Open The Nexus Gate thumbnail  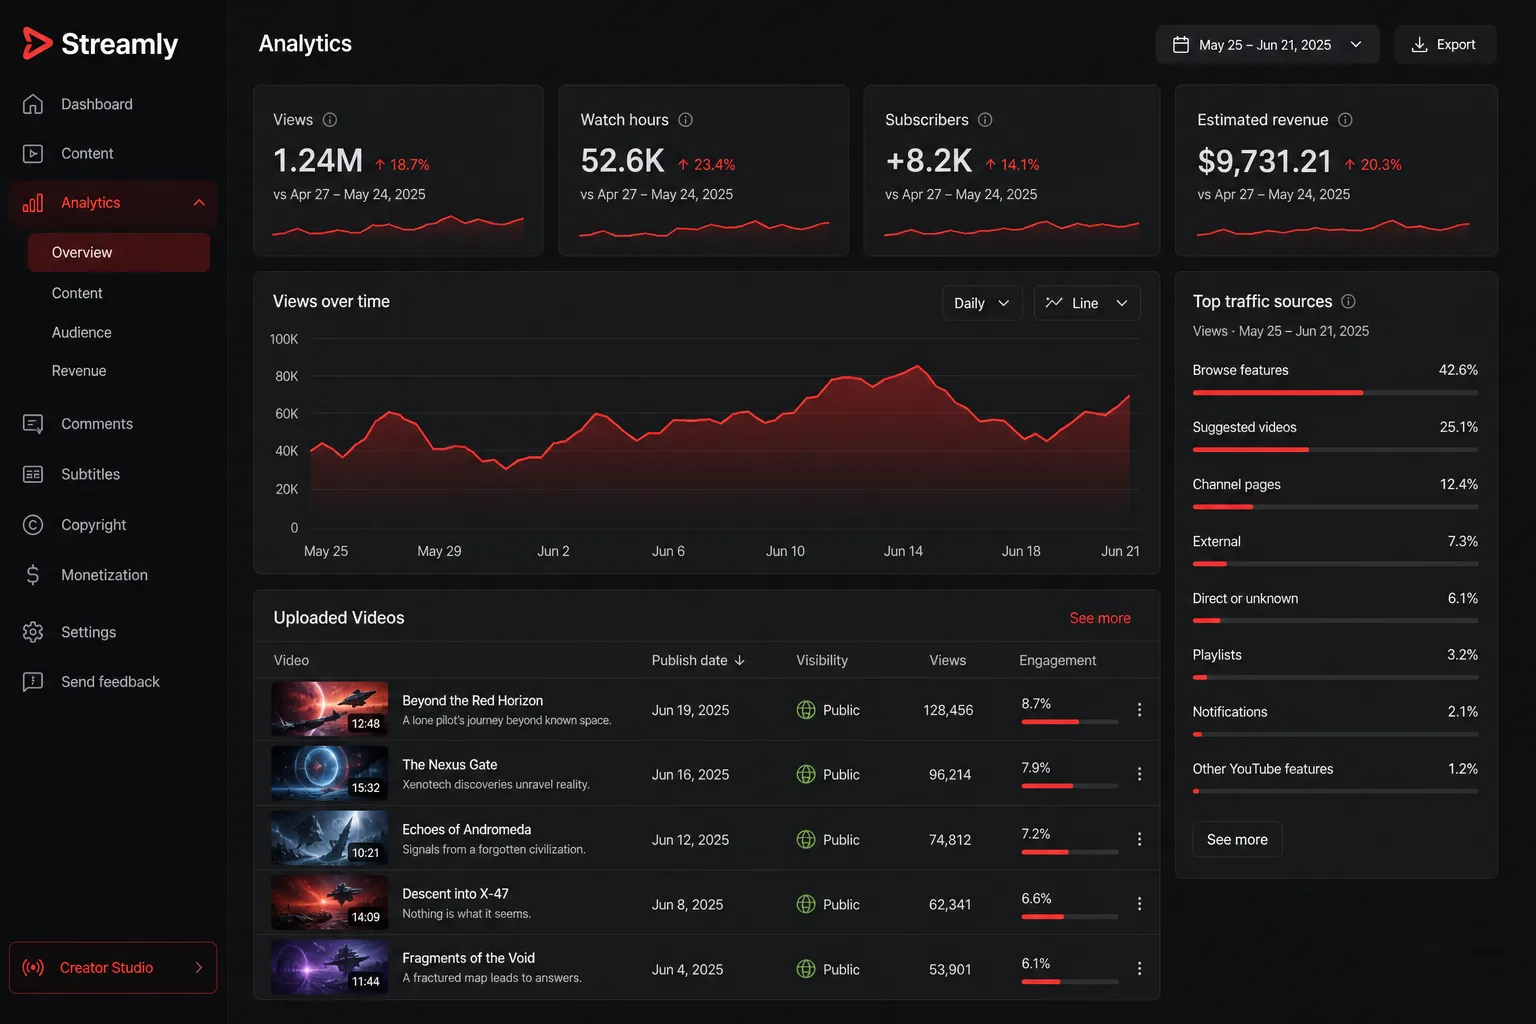click(329, 773)
